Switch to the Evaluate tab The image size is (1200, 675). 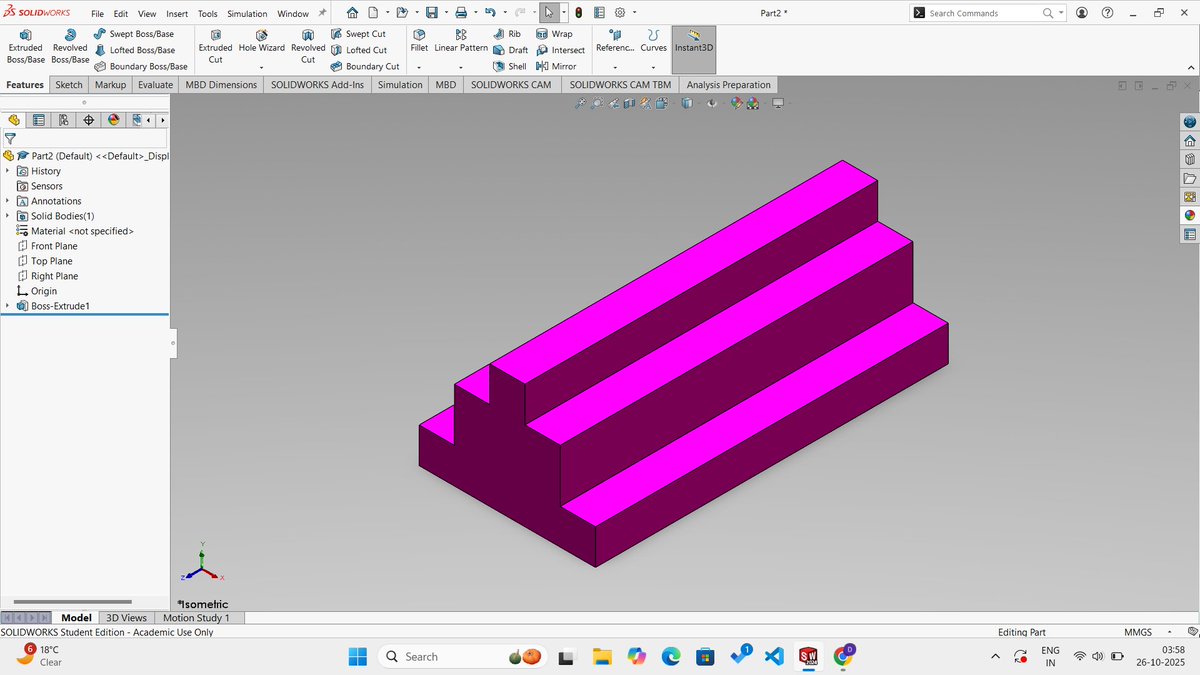(155, 85)
